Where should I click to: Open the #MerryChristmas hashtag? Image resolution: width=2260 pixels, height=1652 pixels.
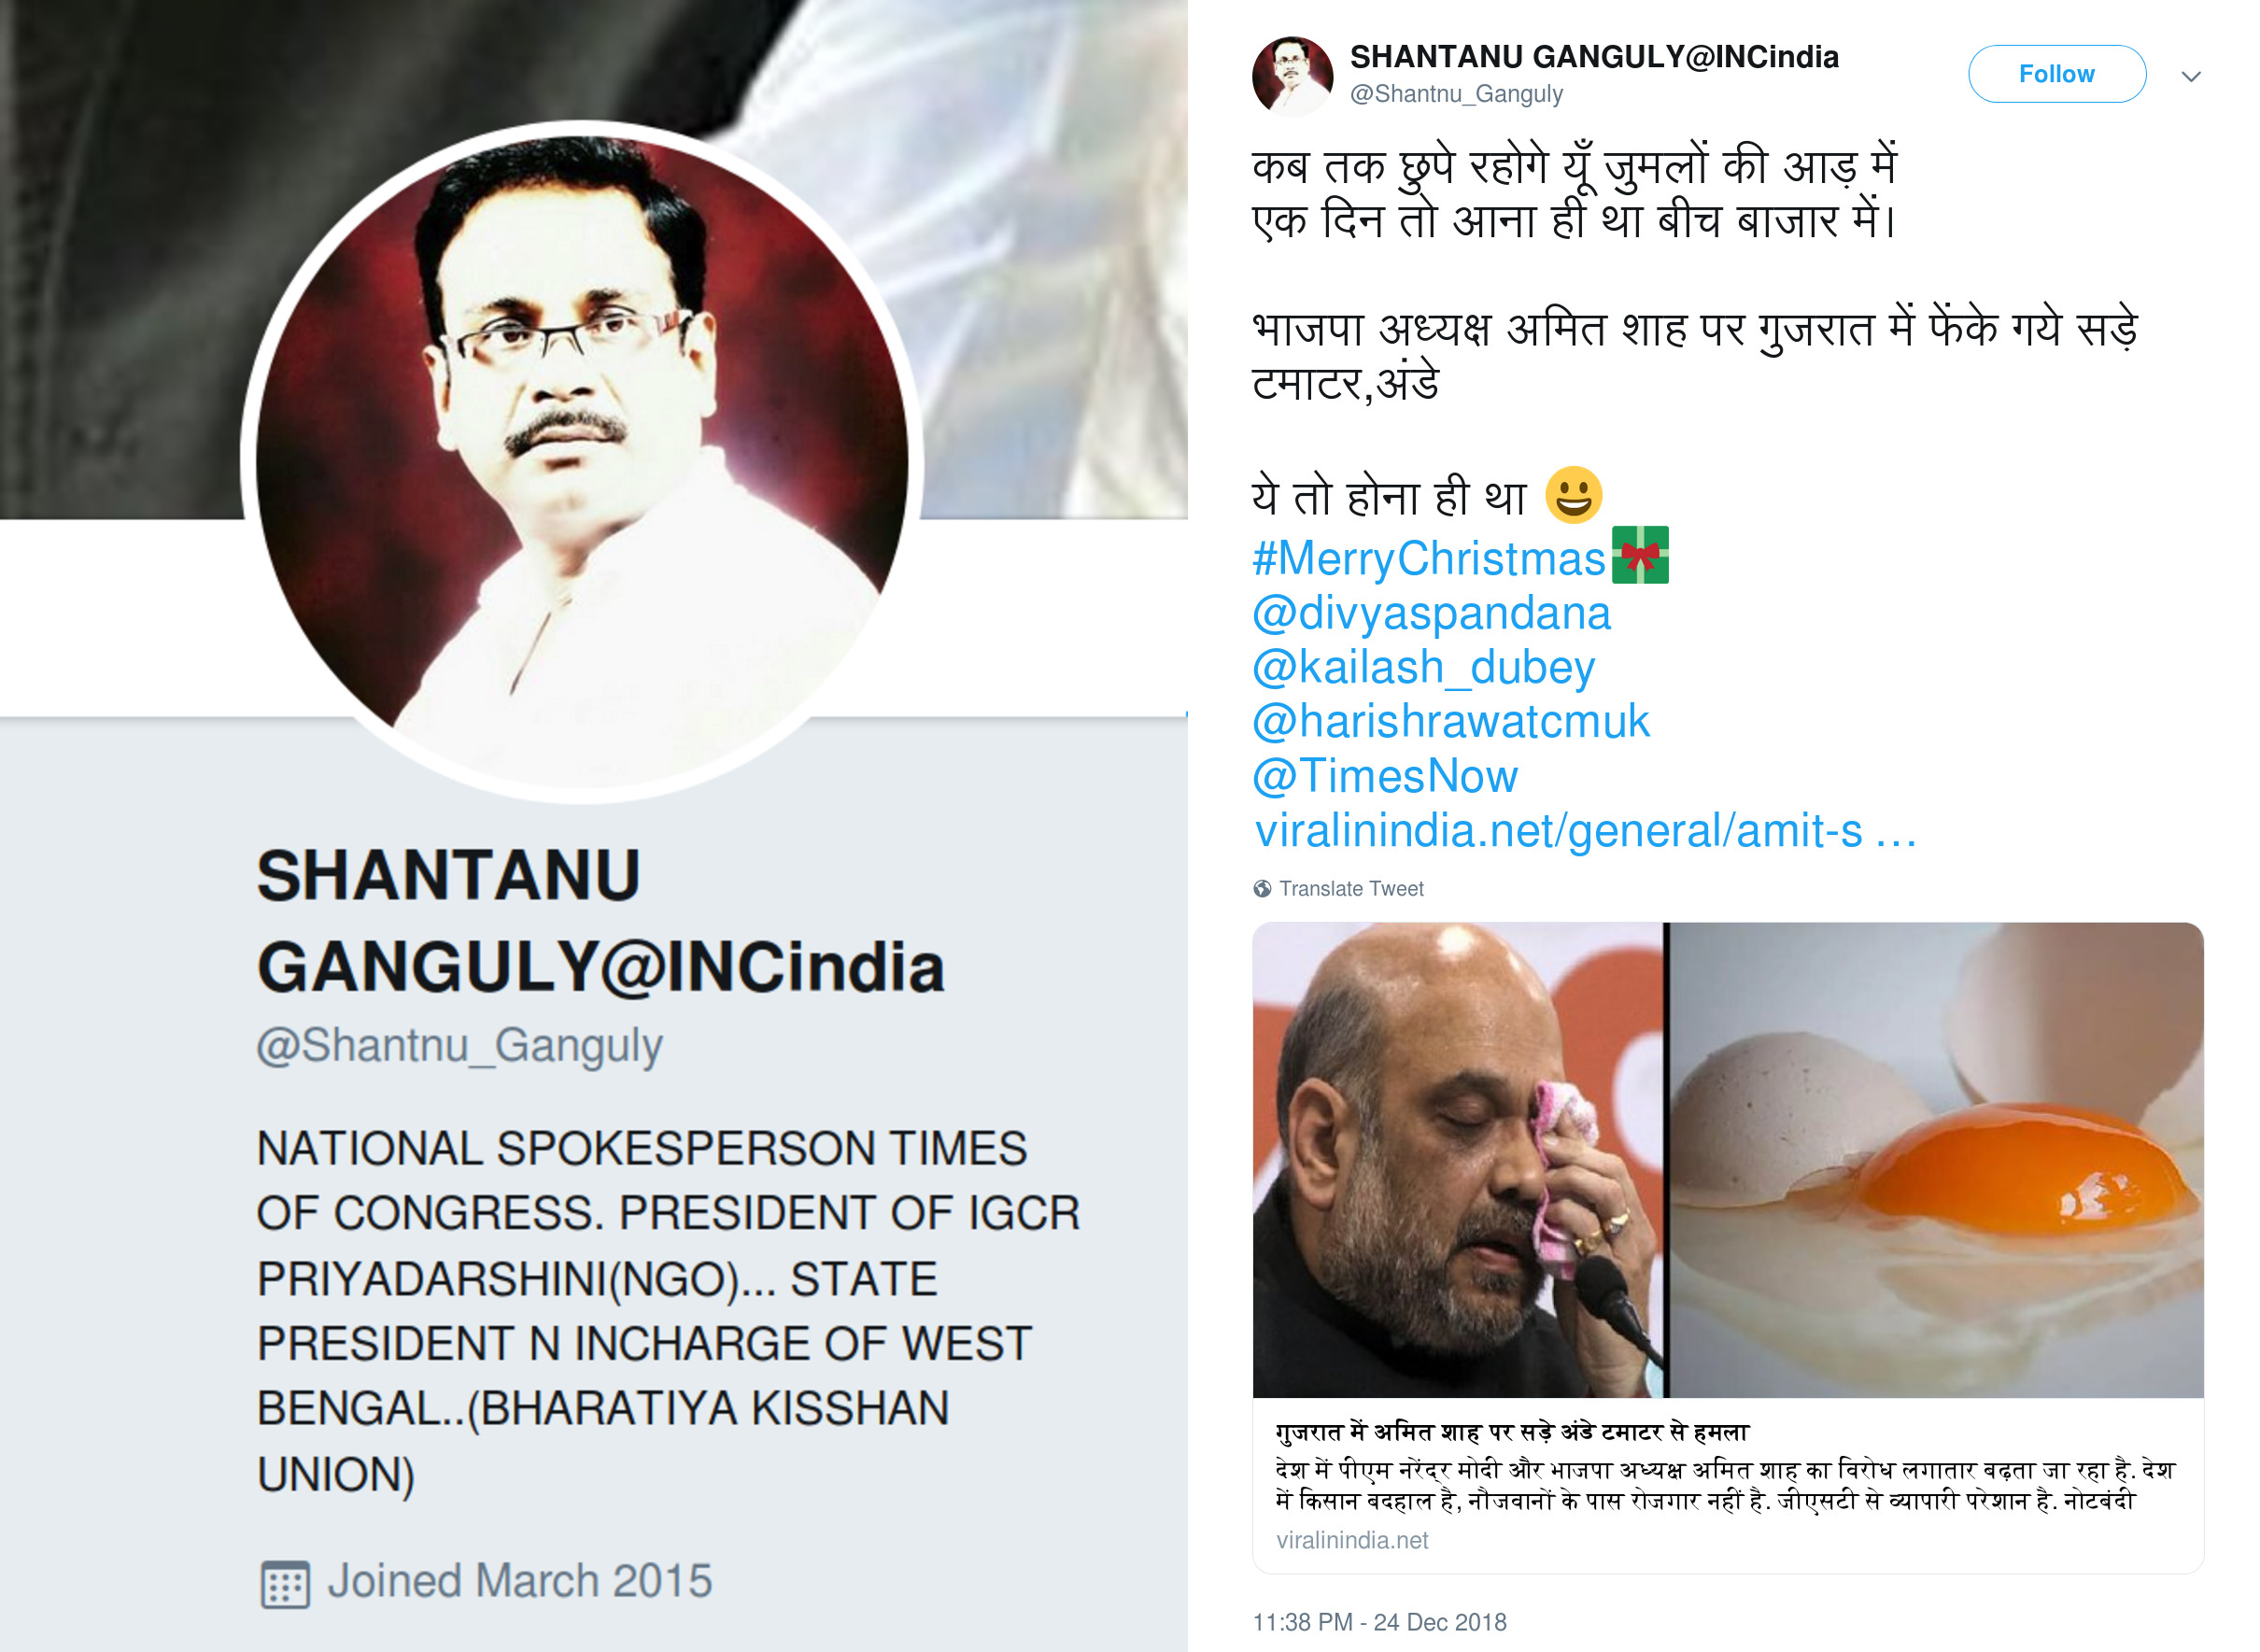(1428, 558)
